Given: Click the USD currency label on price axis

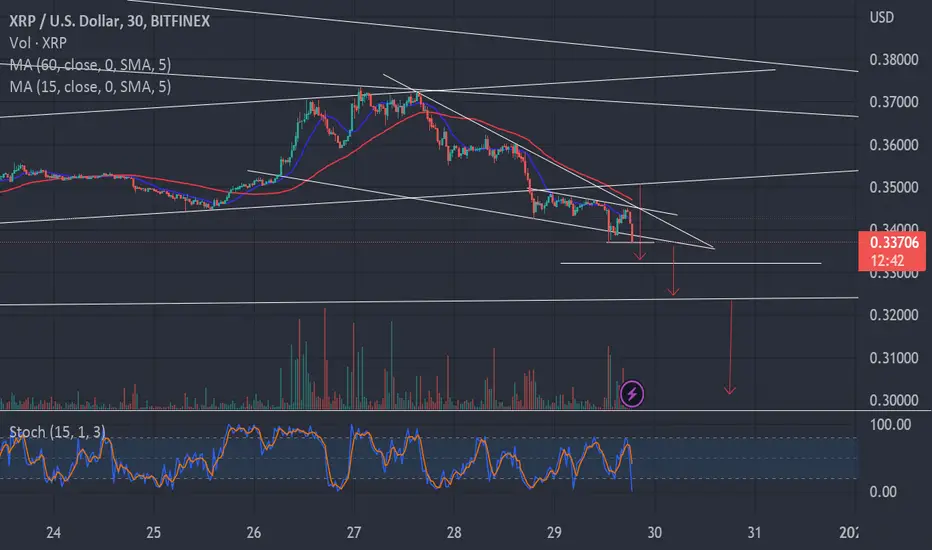Looking at the screenshot, I should click(881, 17).
